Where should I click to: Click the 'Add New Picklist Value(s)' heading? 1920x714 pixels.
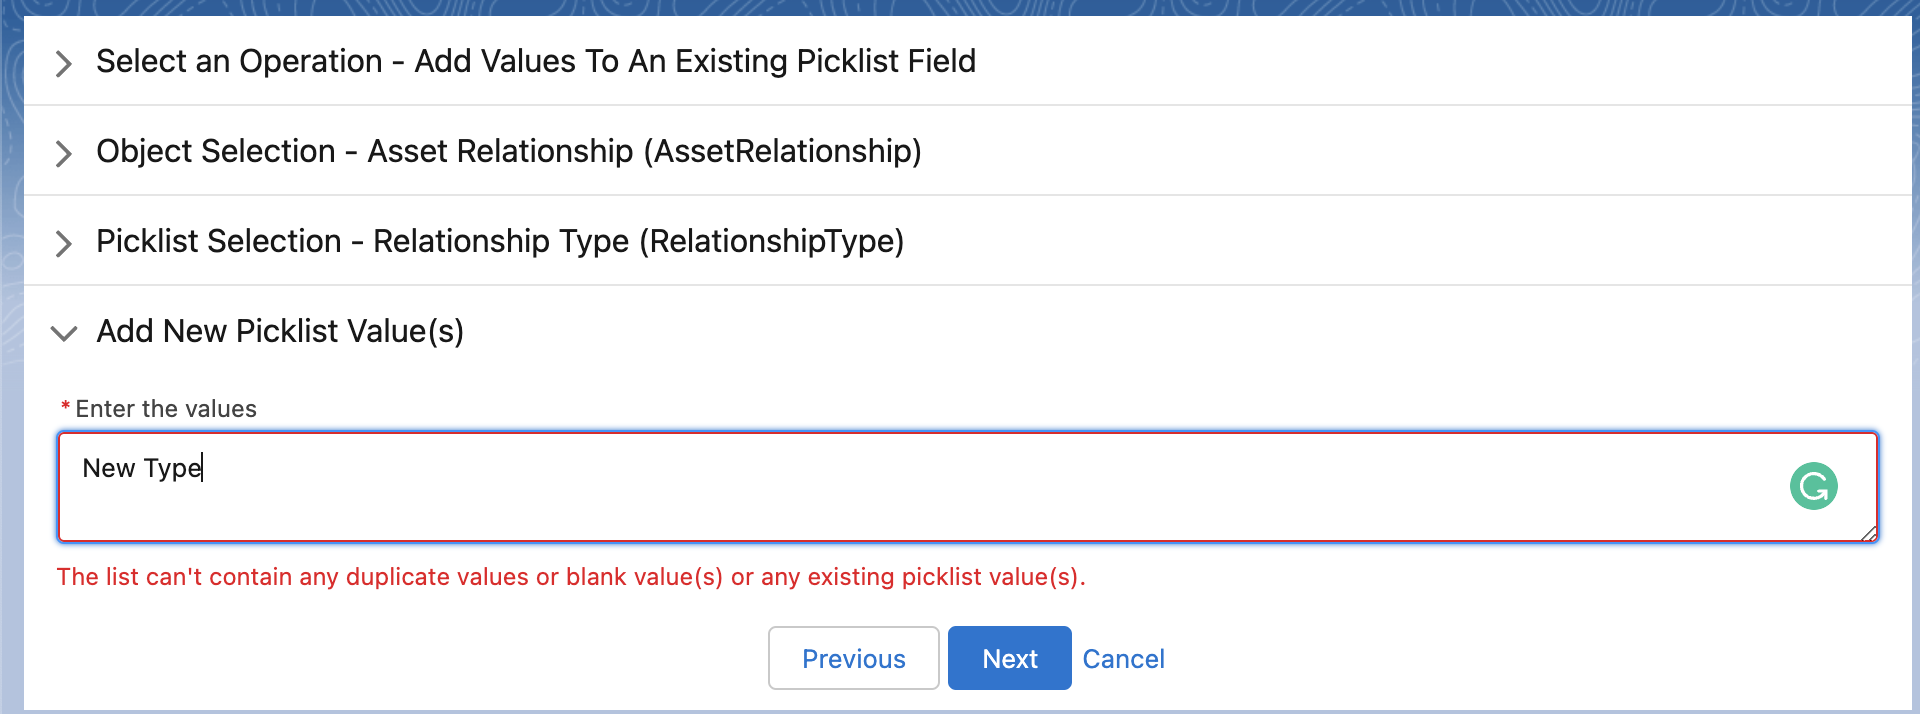coord(280,331)
